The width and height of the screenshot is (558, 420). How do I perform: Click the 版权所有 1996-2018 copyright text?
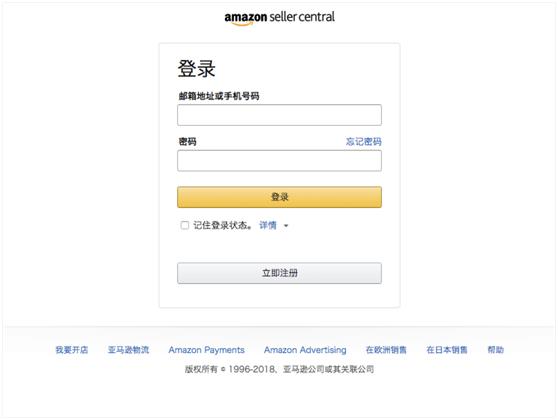(279, 369)
